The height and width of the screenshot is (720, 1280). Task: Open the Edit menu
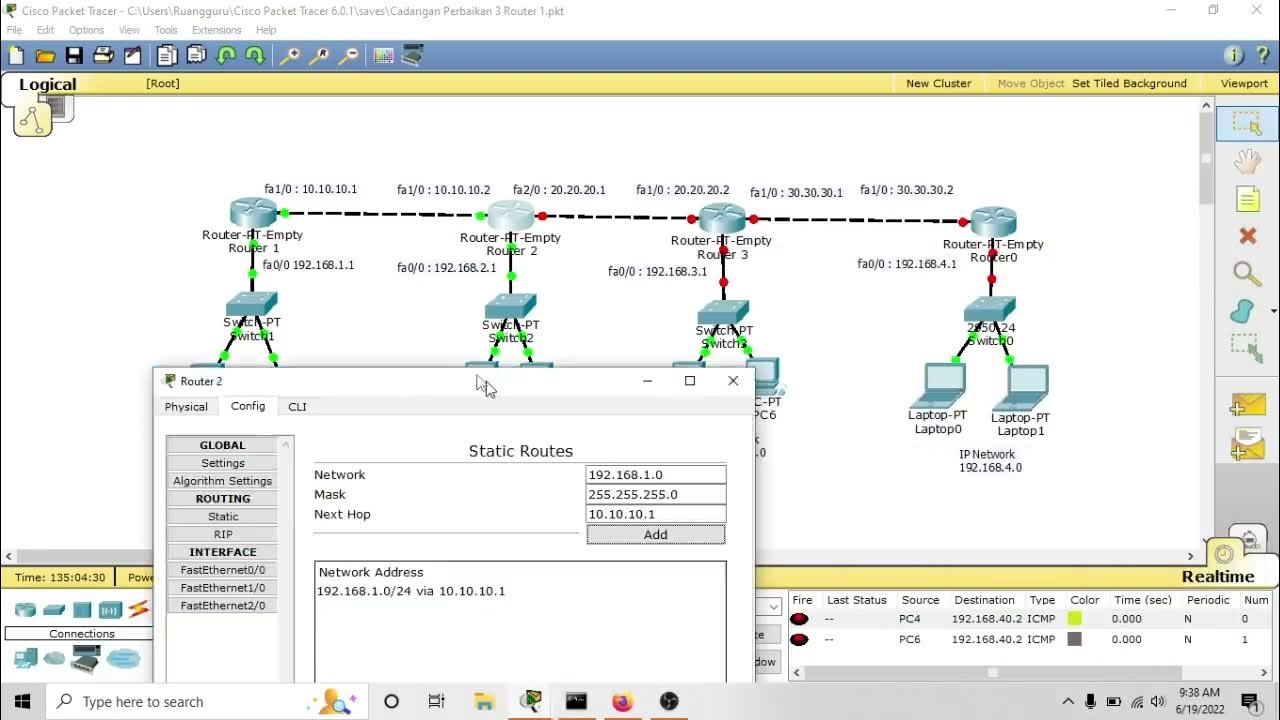(46, 30)
